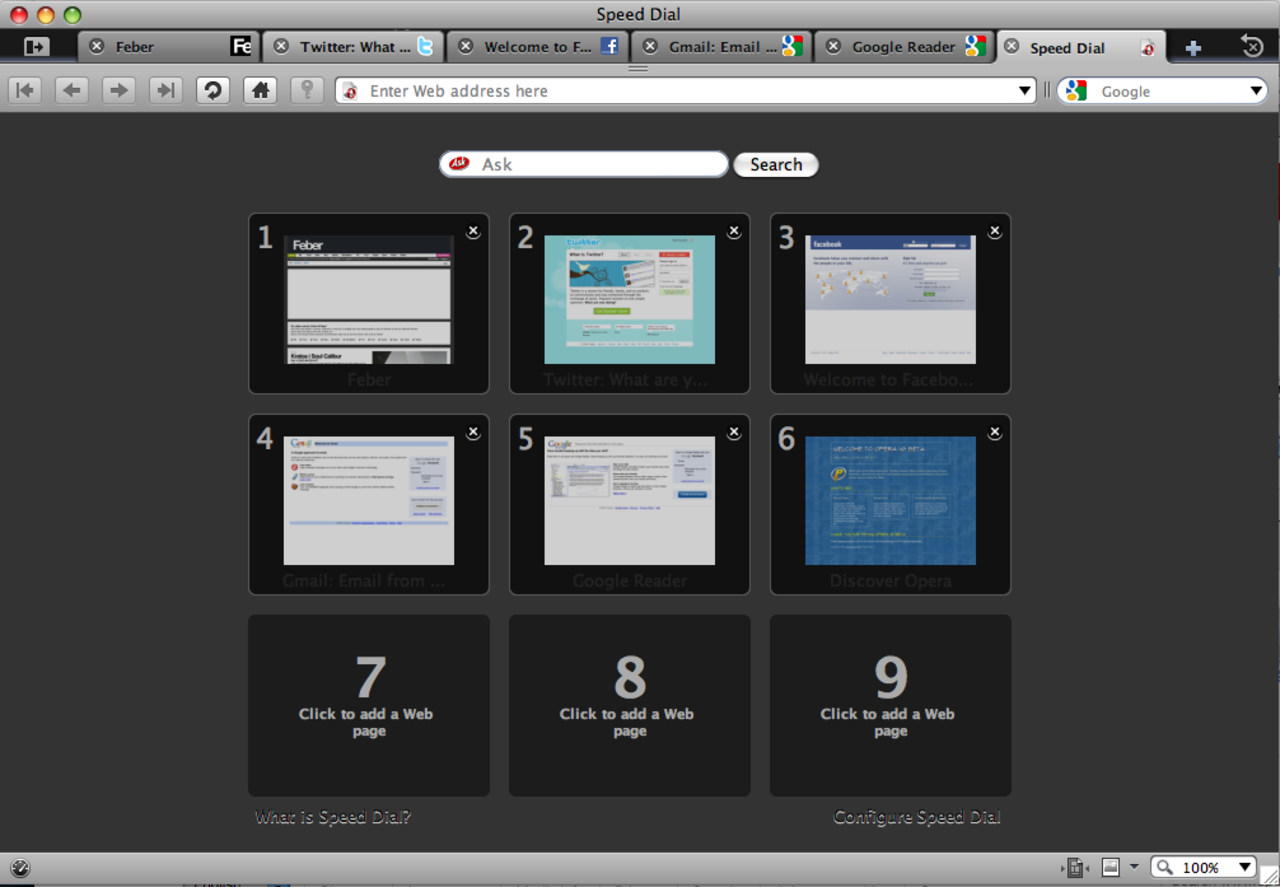Click the Search button beside Ask
Viewport: 1280px width, 887px height.
click(x=776, y=165)
